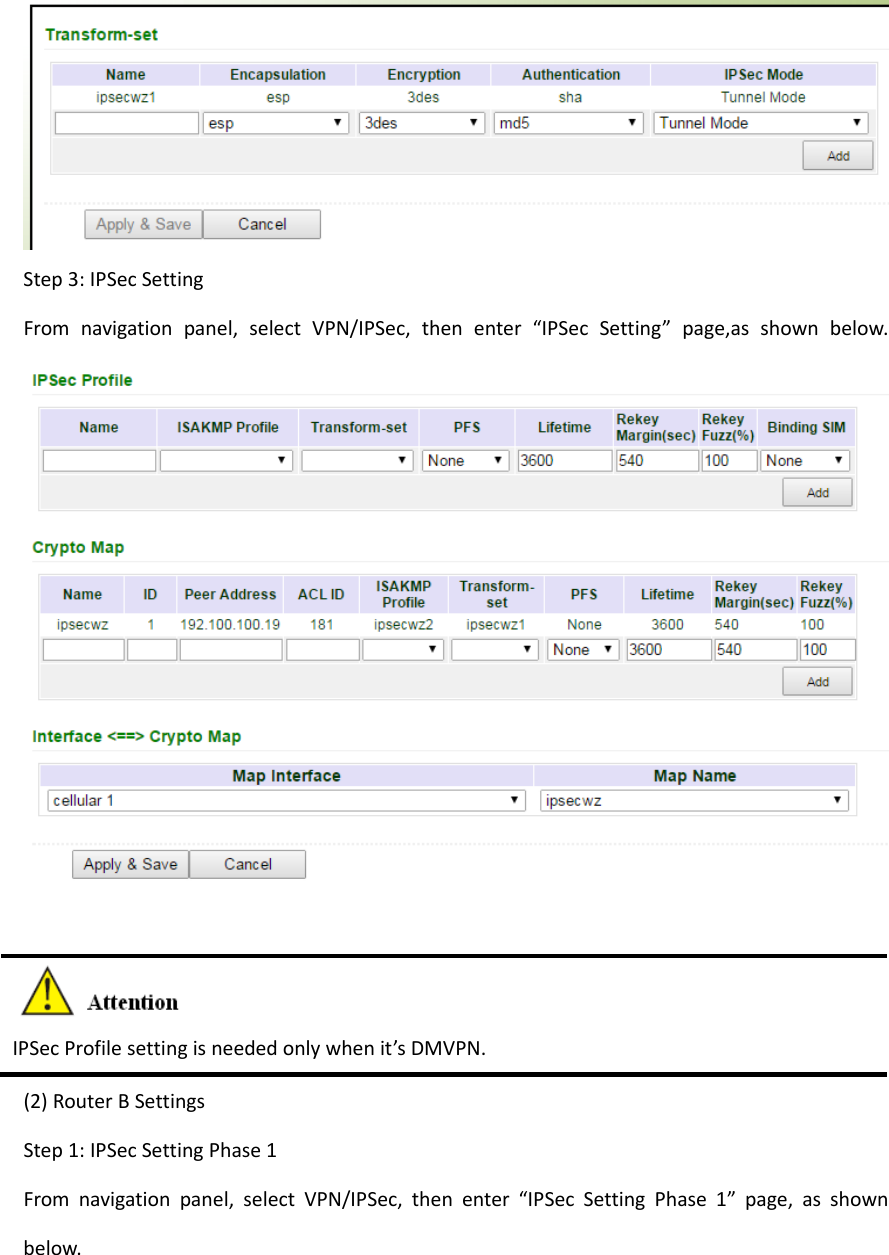Click Cancel below the Transform-set table
The image size is (889, 1255).
click(261, 224)
